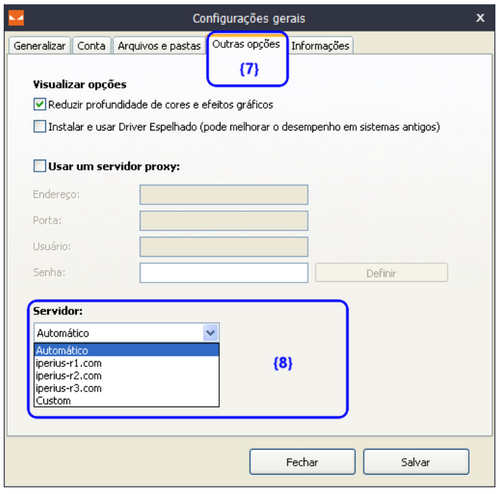Choose the Custom server option

click(127, 400)
